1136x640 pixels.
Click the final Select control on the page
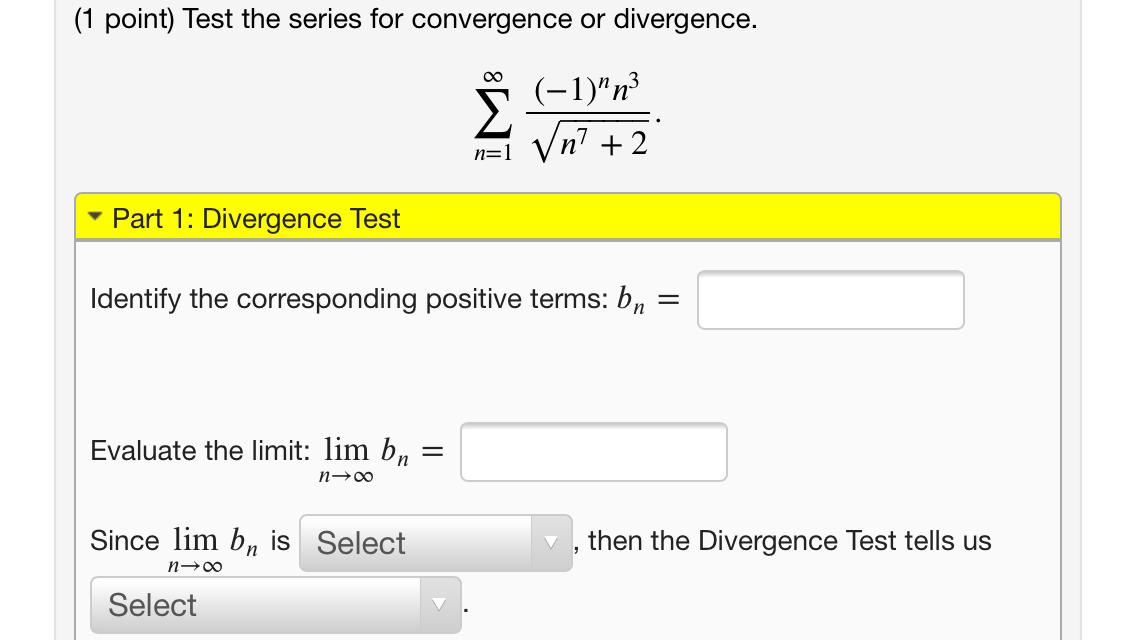coord(260,605)
